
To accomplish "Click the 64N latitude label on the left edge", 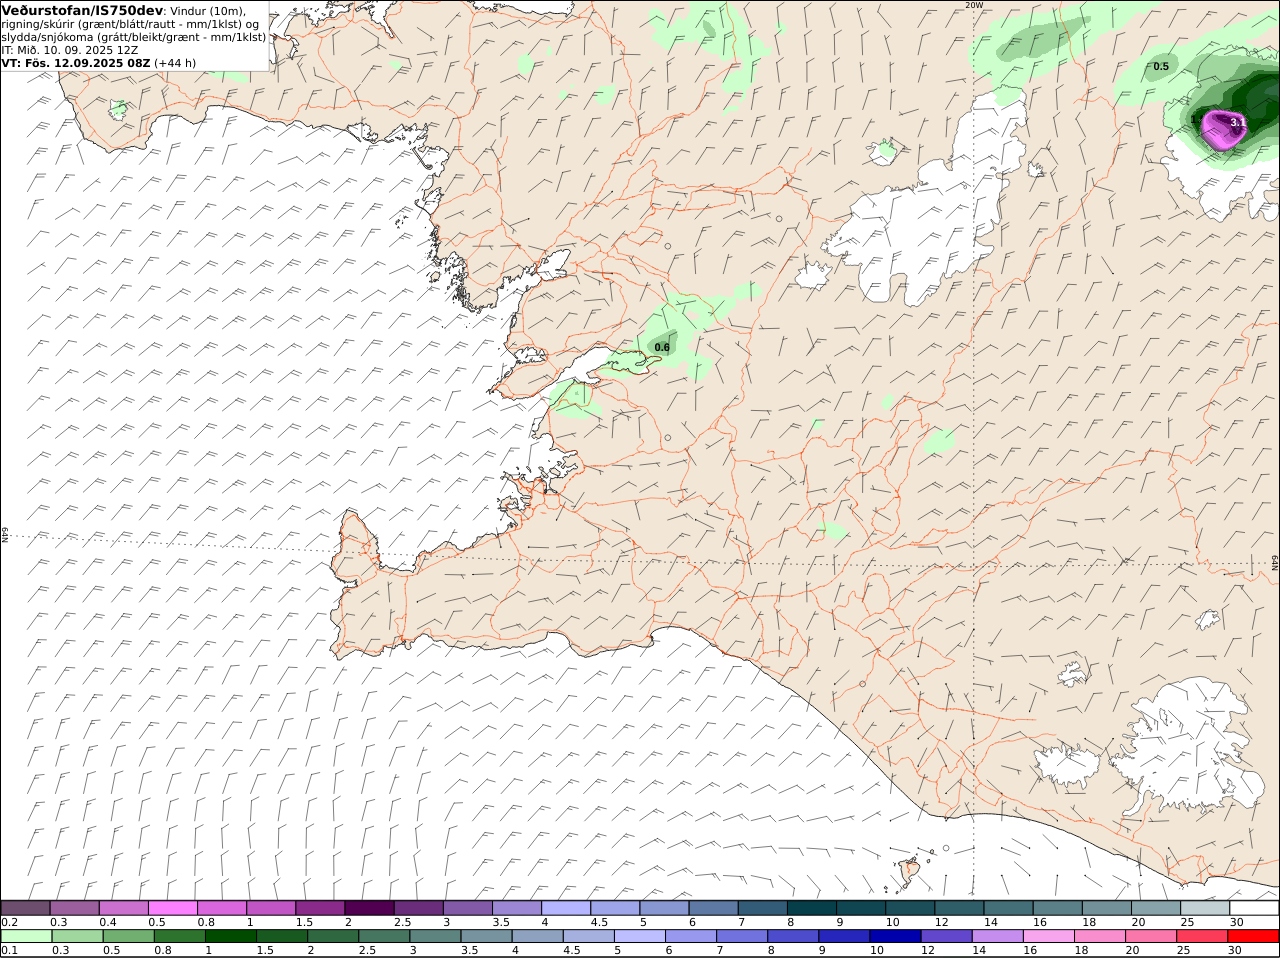I will [x=5, y=535].
